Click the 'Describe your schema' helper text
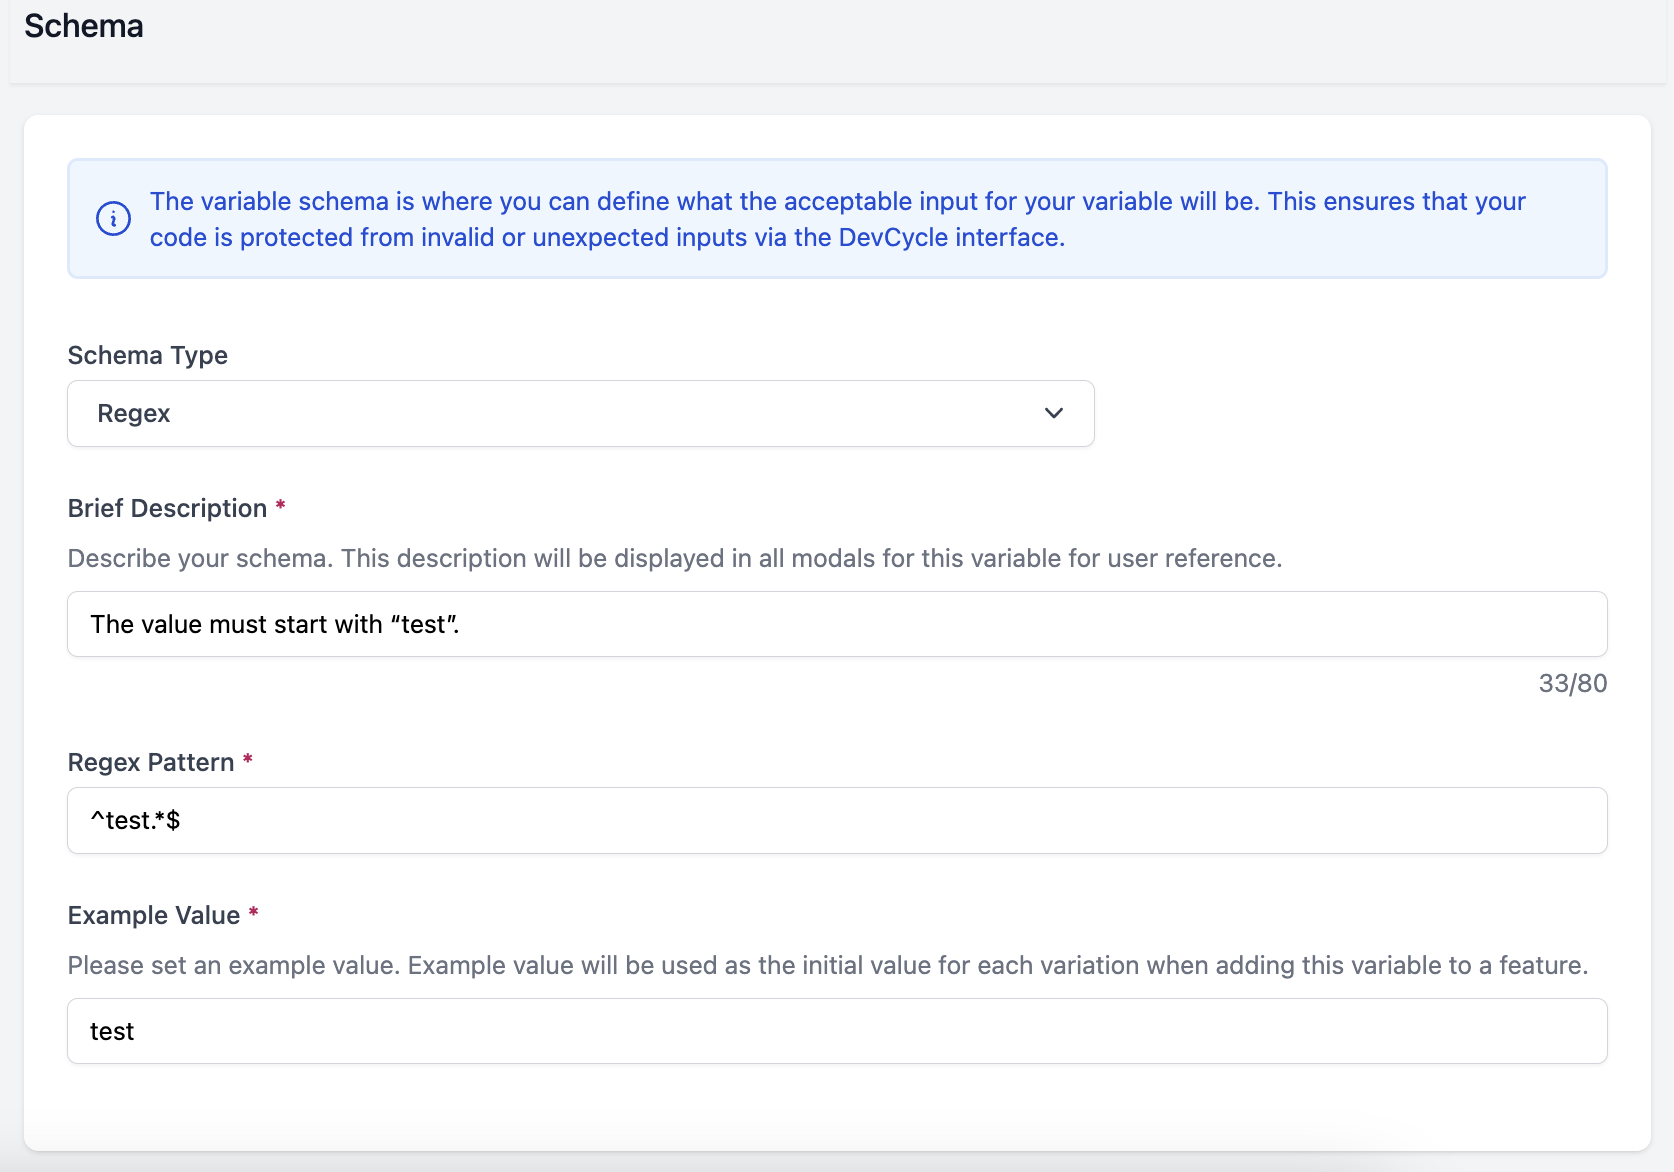Screen dimensions: 1674x1172 [674, 558]
